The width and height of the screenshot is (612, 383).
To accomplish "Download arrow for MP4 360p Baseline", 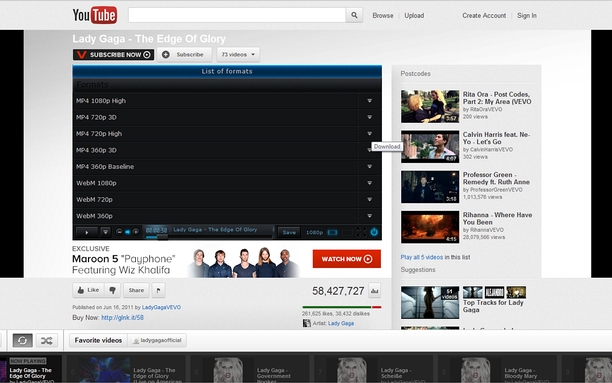I will click(x=369, y=166).
